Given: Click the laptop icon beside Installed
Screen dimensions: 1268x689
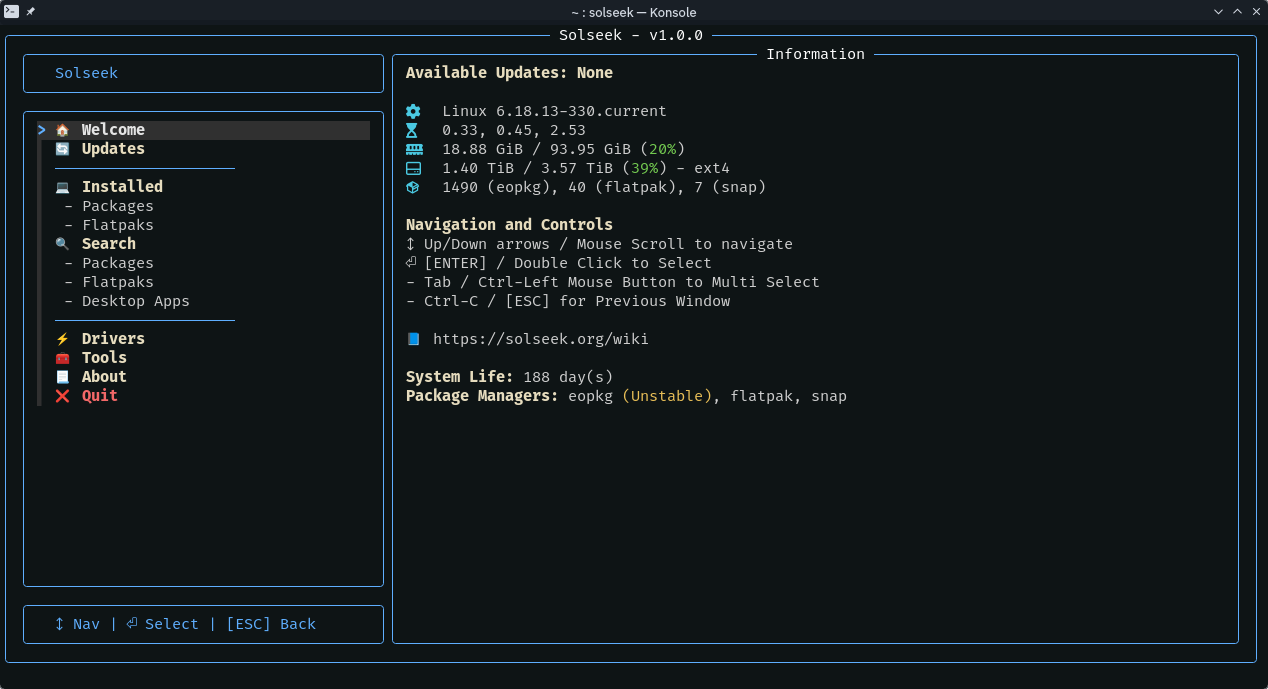Looking at the screenshot, I should 62,187.
